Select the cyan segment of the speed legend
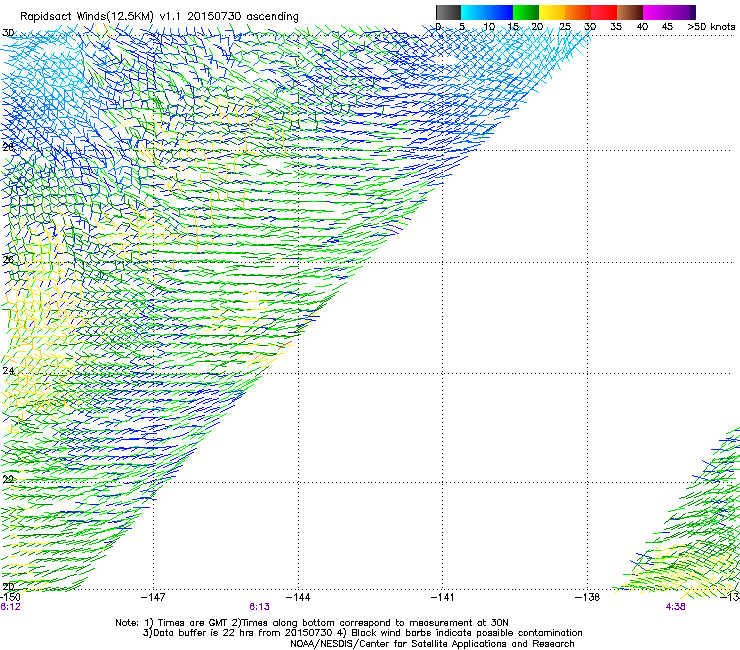The width and height of the screenshot is (740, 650). coord(474,12)
